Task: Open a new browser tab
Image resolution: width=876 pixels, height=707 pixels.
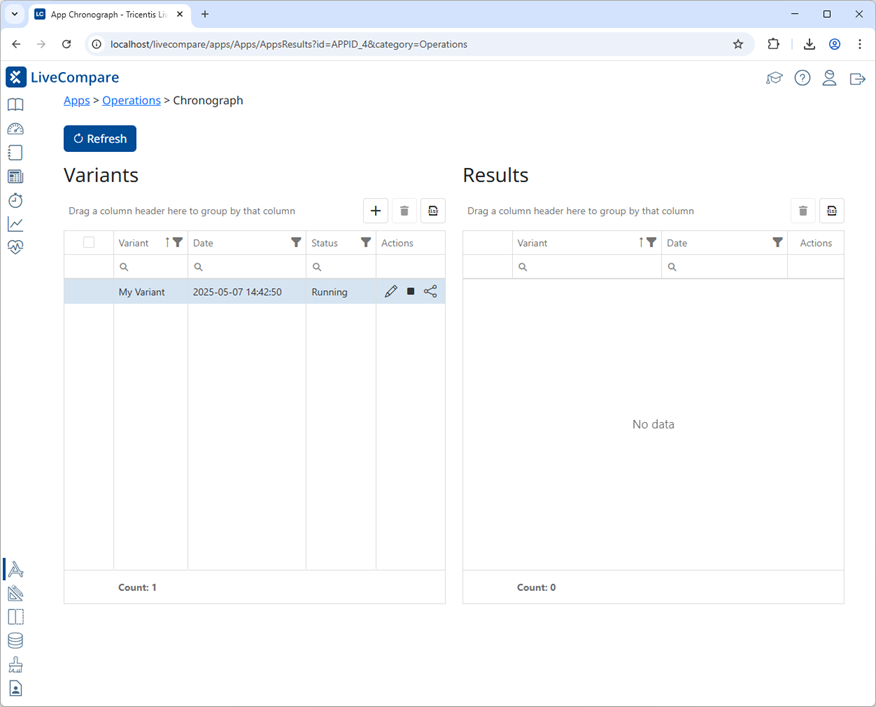Action: (x=205, y=15)
